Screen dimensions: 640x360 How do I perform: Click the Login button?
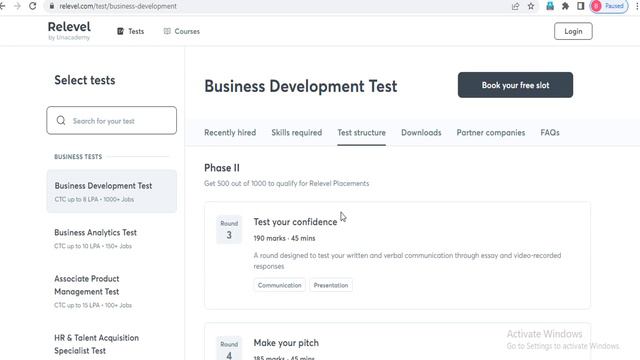point(573,31)
